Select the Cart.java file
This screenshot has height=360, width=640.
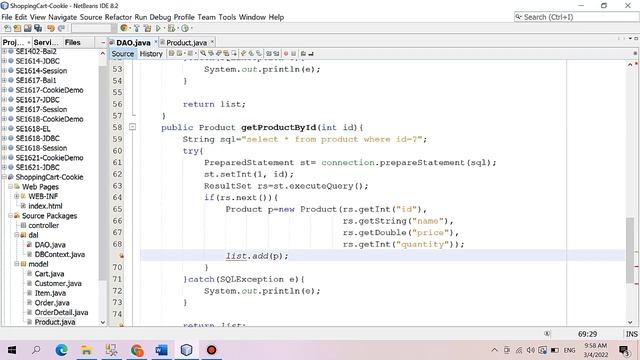tap(49, 273)
